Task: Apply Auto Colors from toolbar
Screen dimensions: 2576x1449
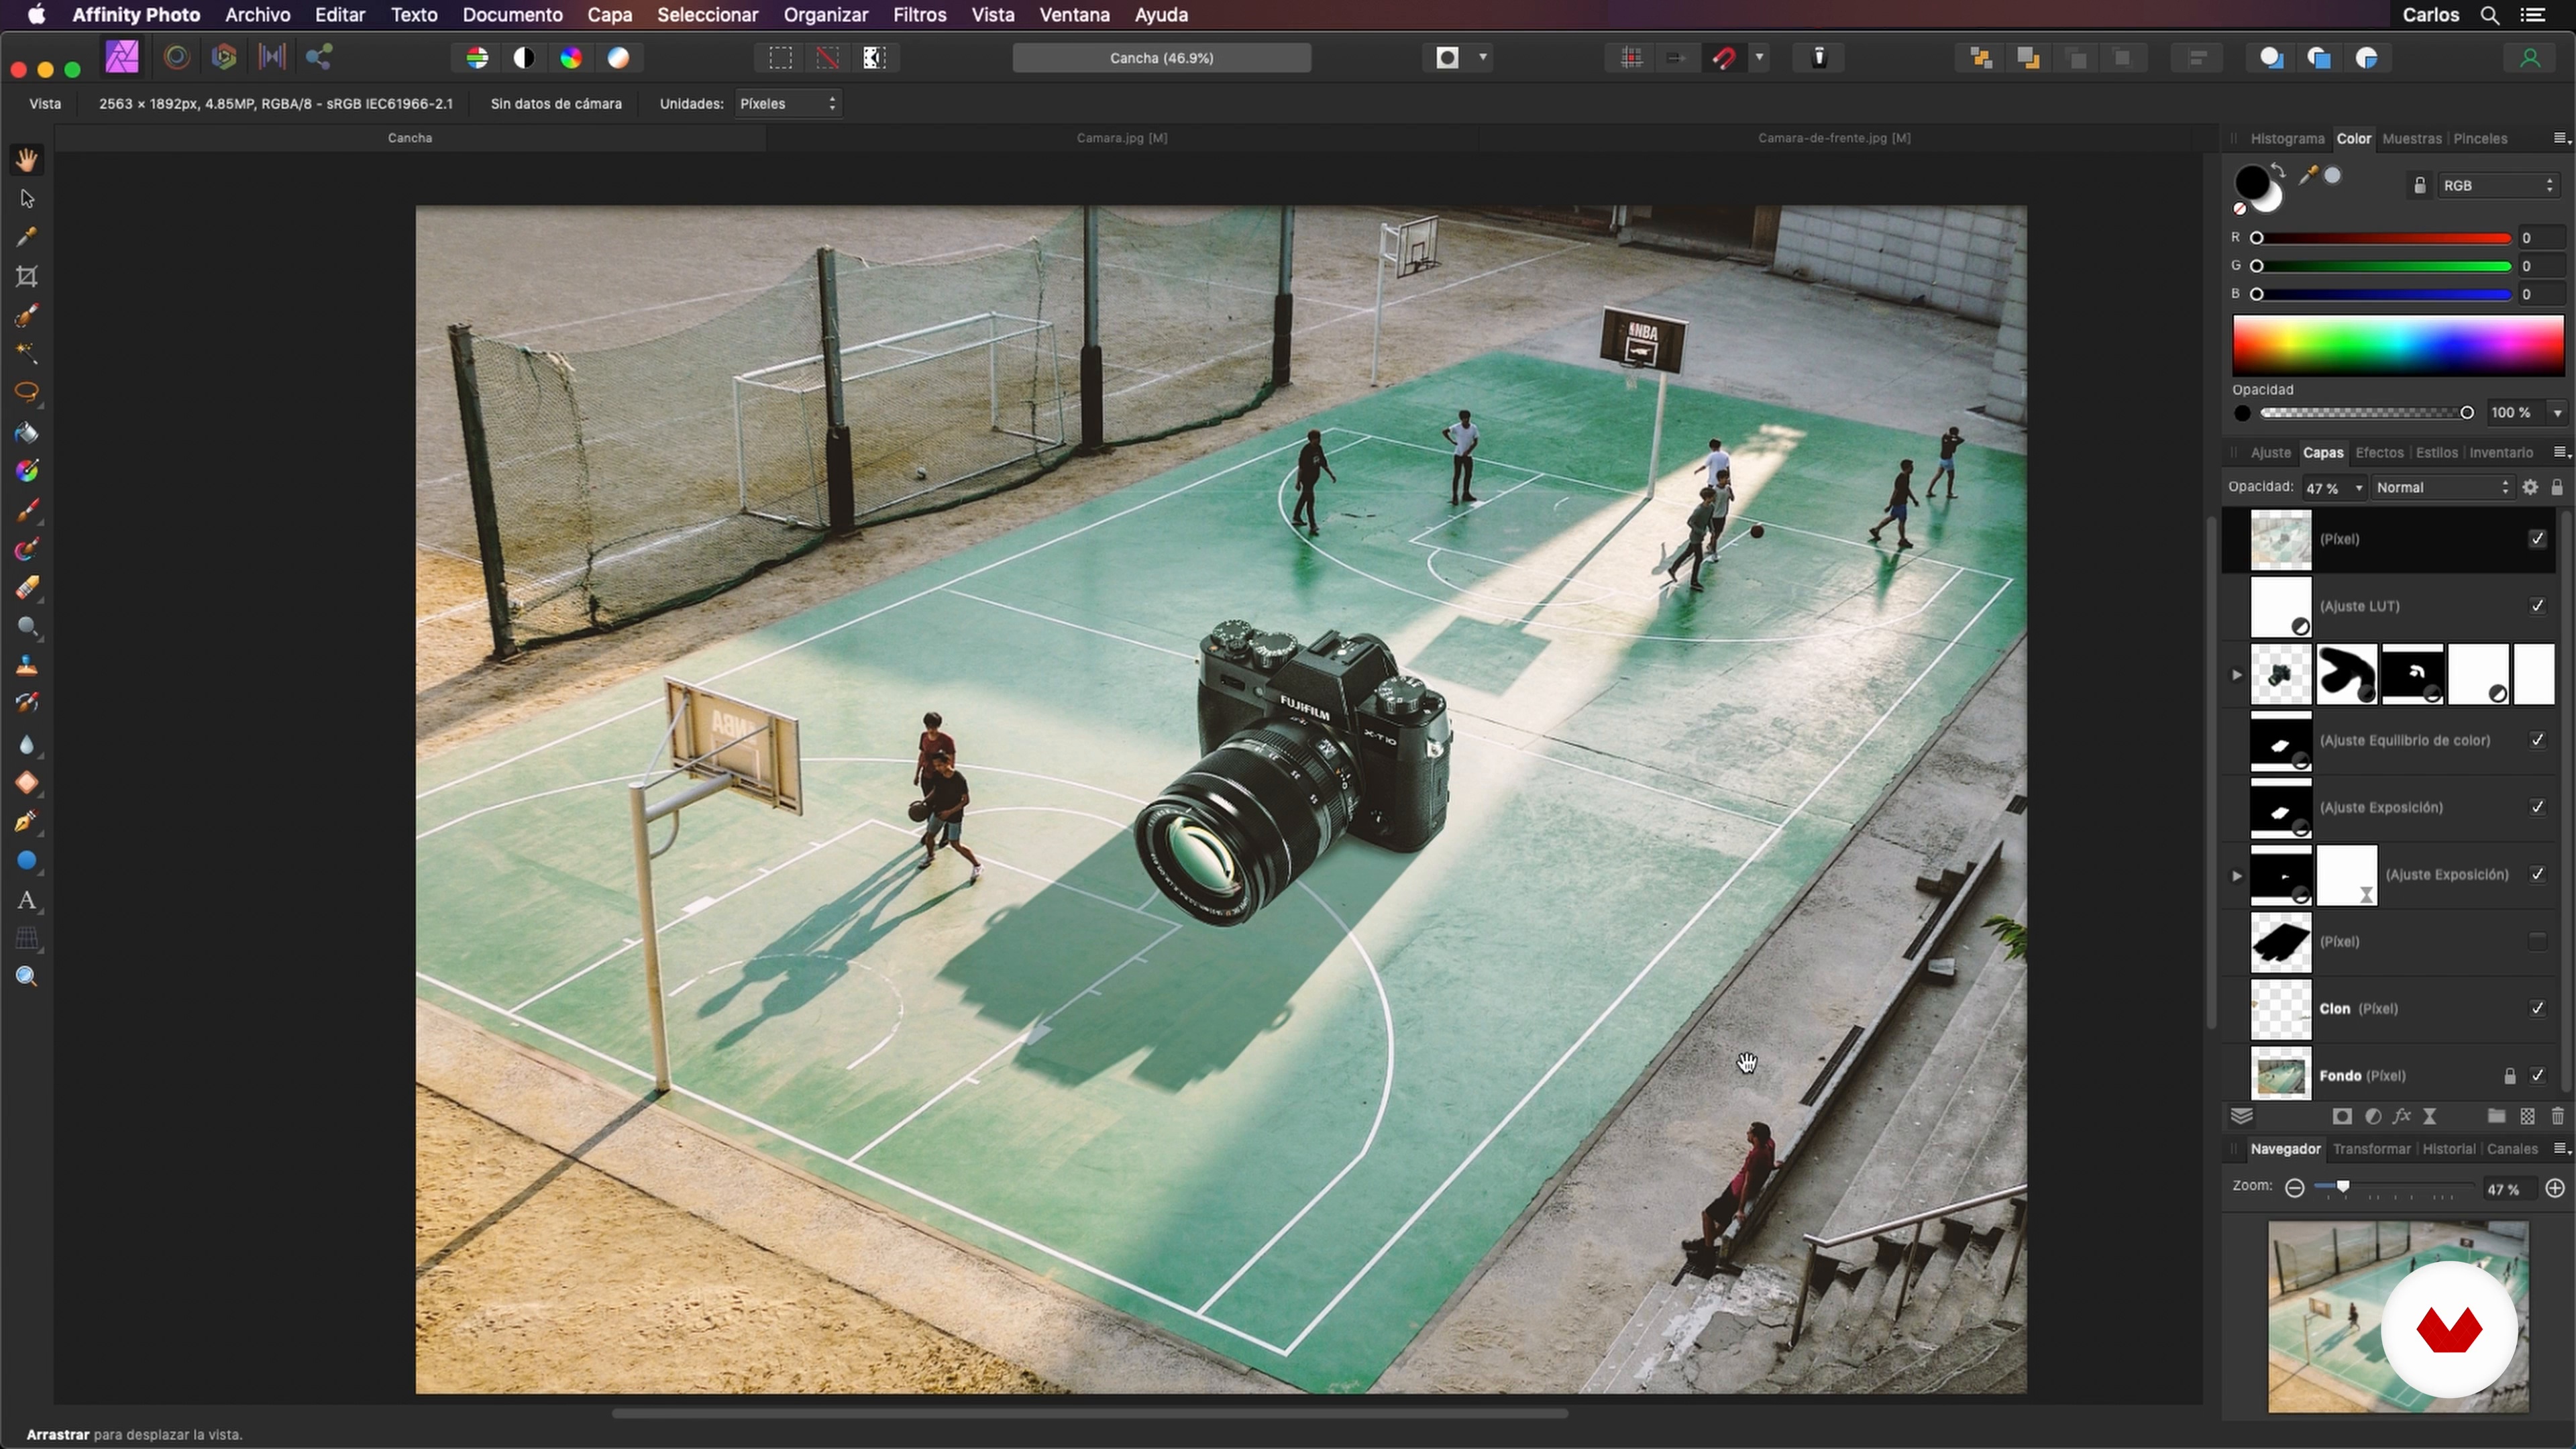Action: (x=571, y=58)
